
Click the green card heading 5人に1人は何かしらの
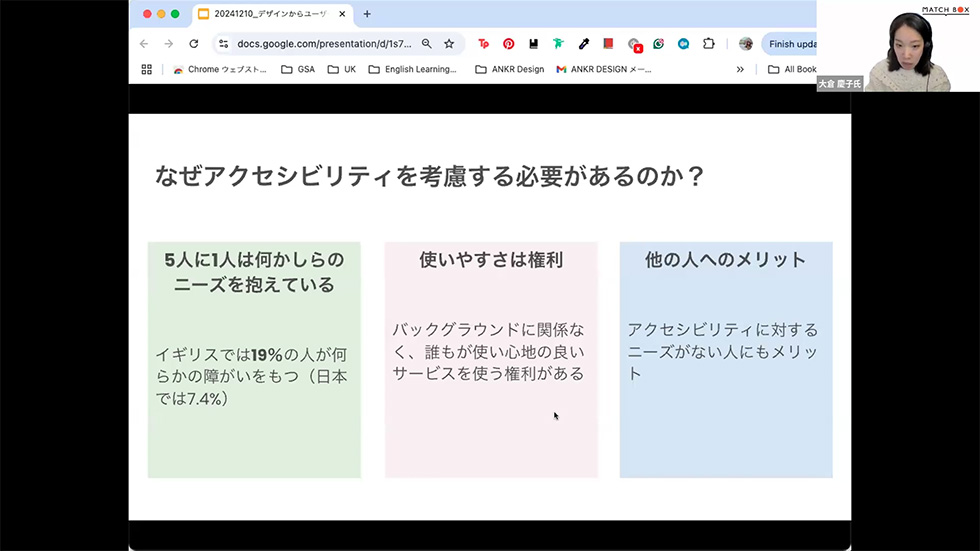(x=254, y=259)
